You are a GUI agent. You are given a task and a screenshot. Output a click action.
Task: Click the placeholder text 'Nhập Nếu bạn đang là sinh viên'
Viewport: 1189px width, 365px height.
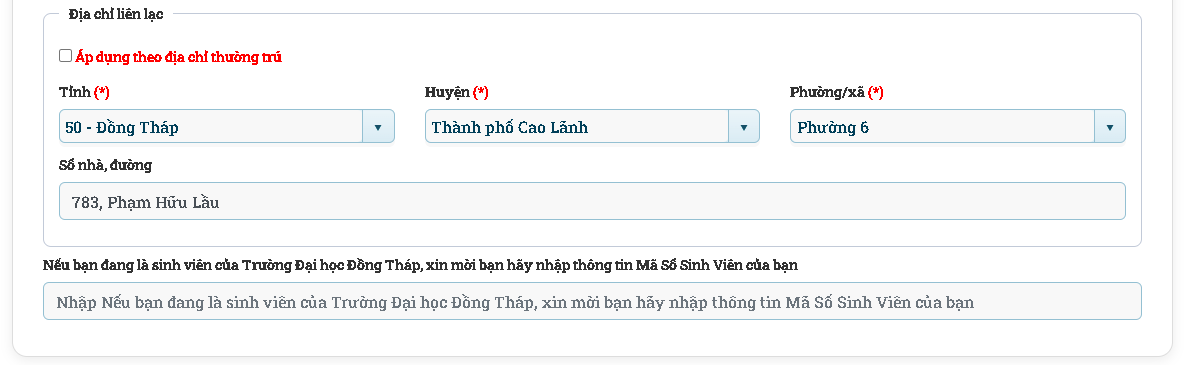click(x=175, y=303)
